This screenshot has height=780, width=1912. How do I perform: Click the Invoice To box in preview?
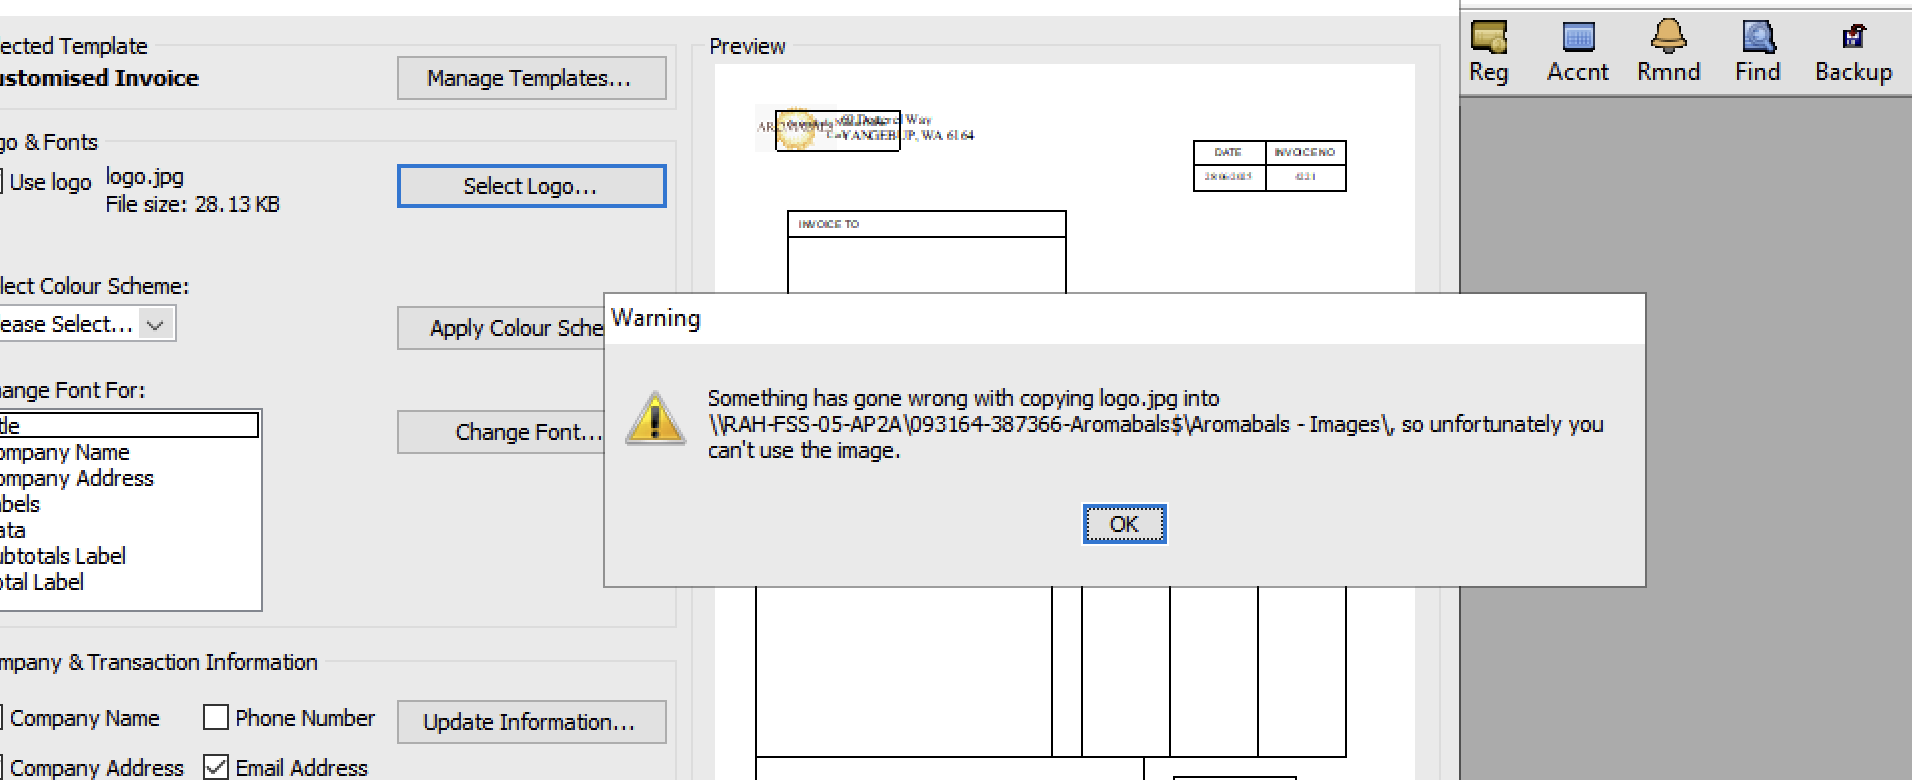coord(927,252)
